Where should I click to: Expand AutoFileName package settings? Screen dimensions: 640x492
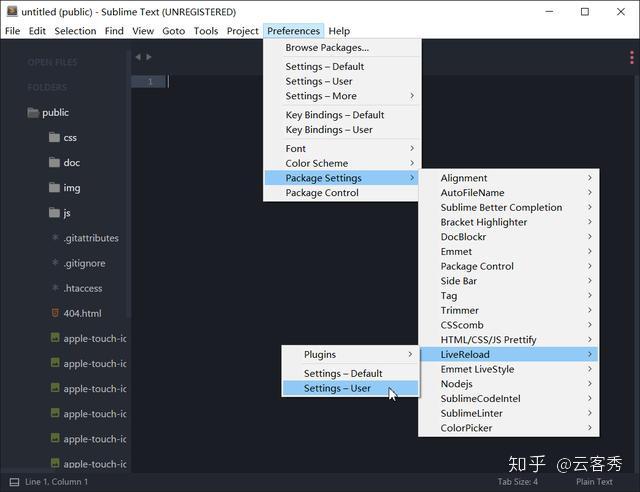click(509, 193)
